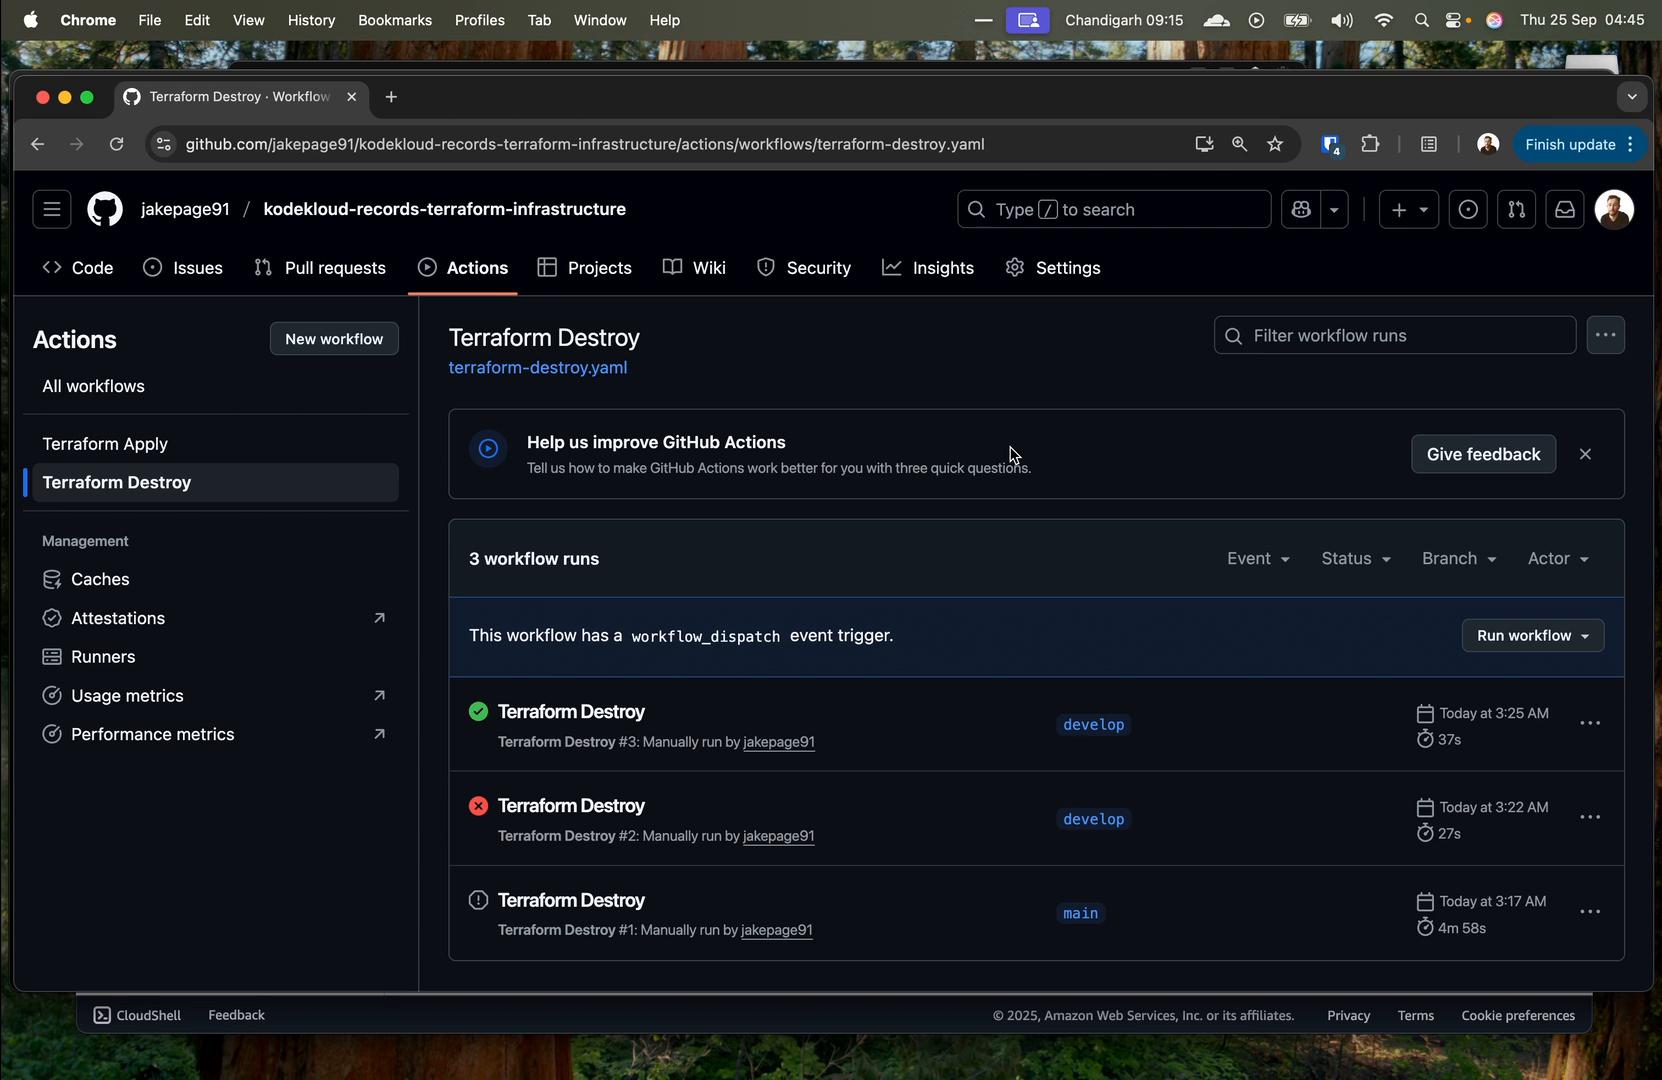The image size is (1662, 1080).
Task: Open options menu for Terraform Destroy #2
Action: (1590, 817)
